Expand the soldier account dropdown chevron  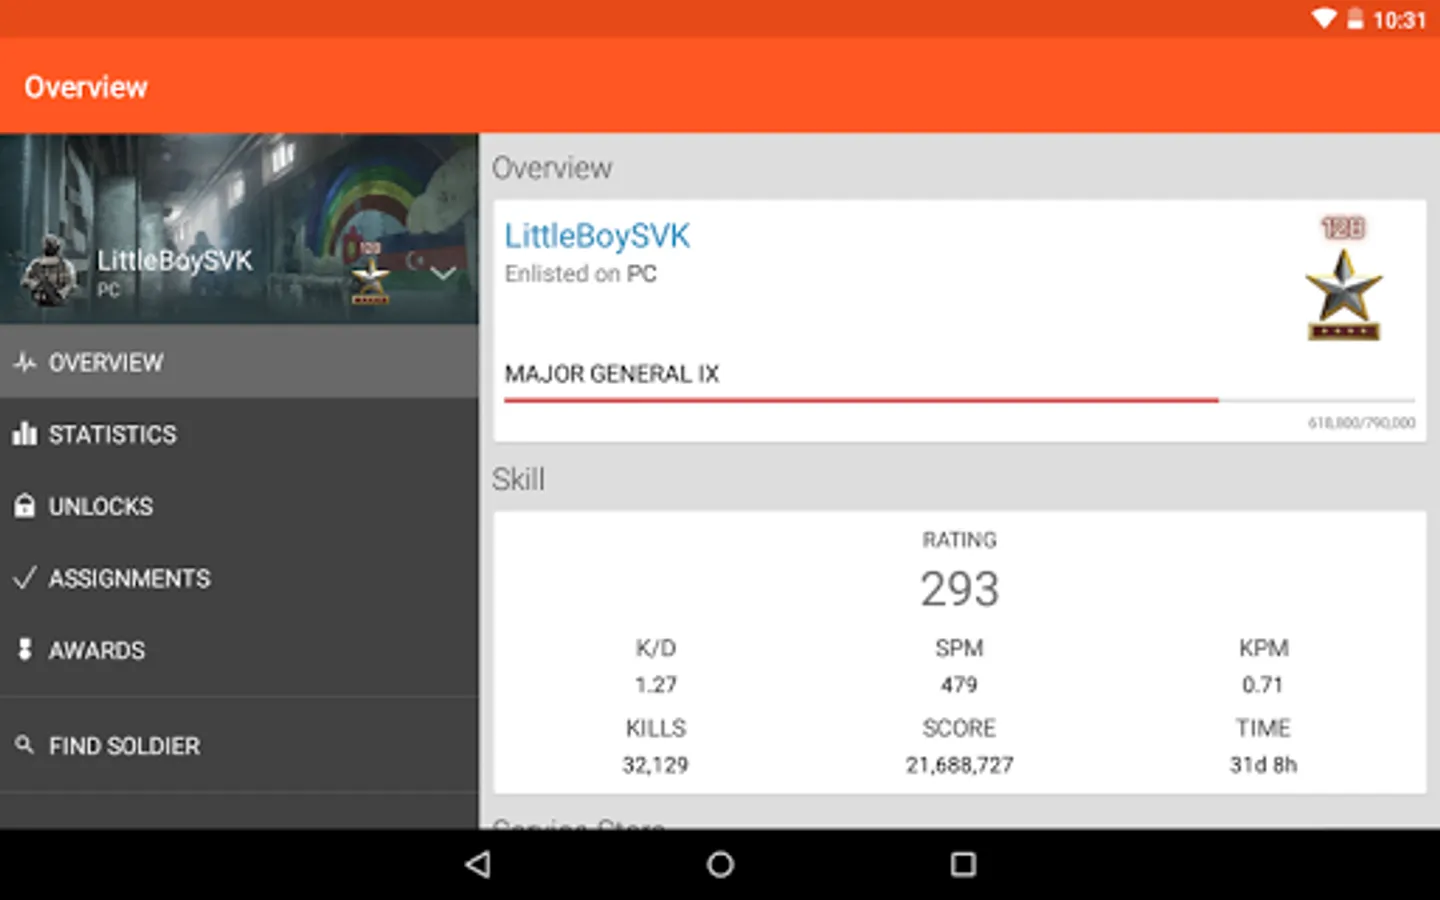tap(443, 273)
